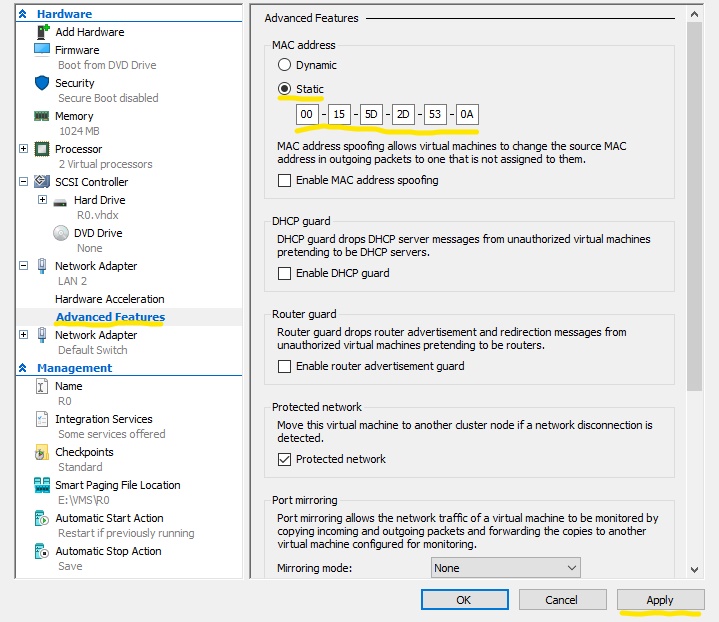Open Checkpoints icon in Management
The width and height of the screenshot is (719, 622).
coord(41,452)
